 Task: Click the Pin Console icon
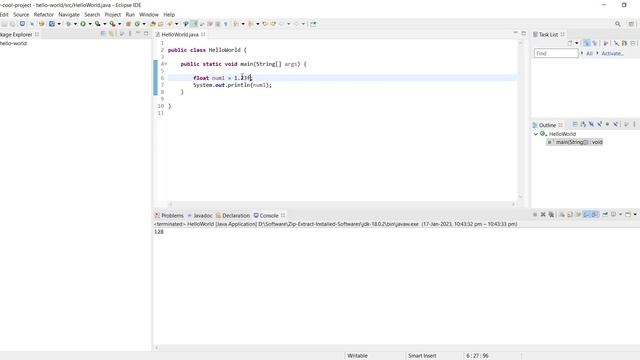point(605,214)
